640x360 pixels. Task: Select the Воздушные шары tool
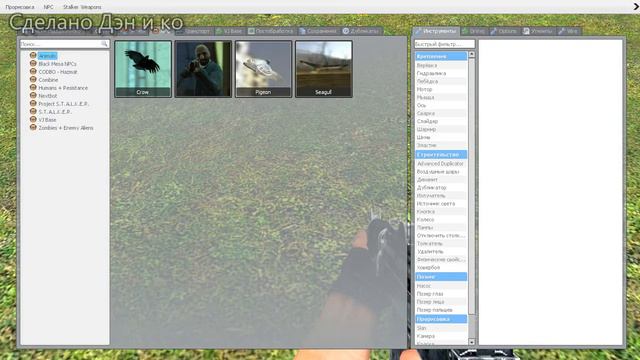441,172
